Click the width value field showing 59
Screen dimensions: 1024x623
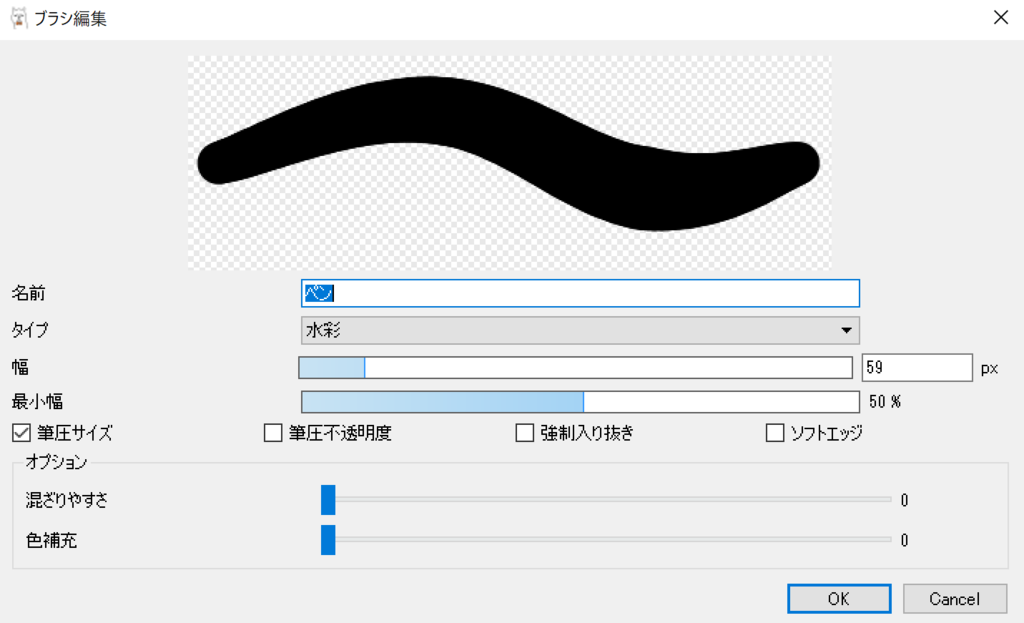(x=916, y=368)
